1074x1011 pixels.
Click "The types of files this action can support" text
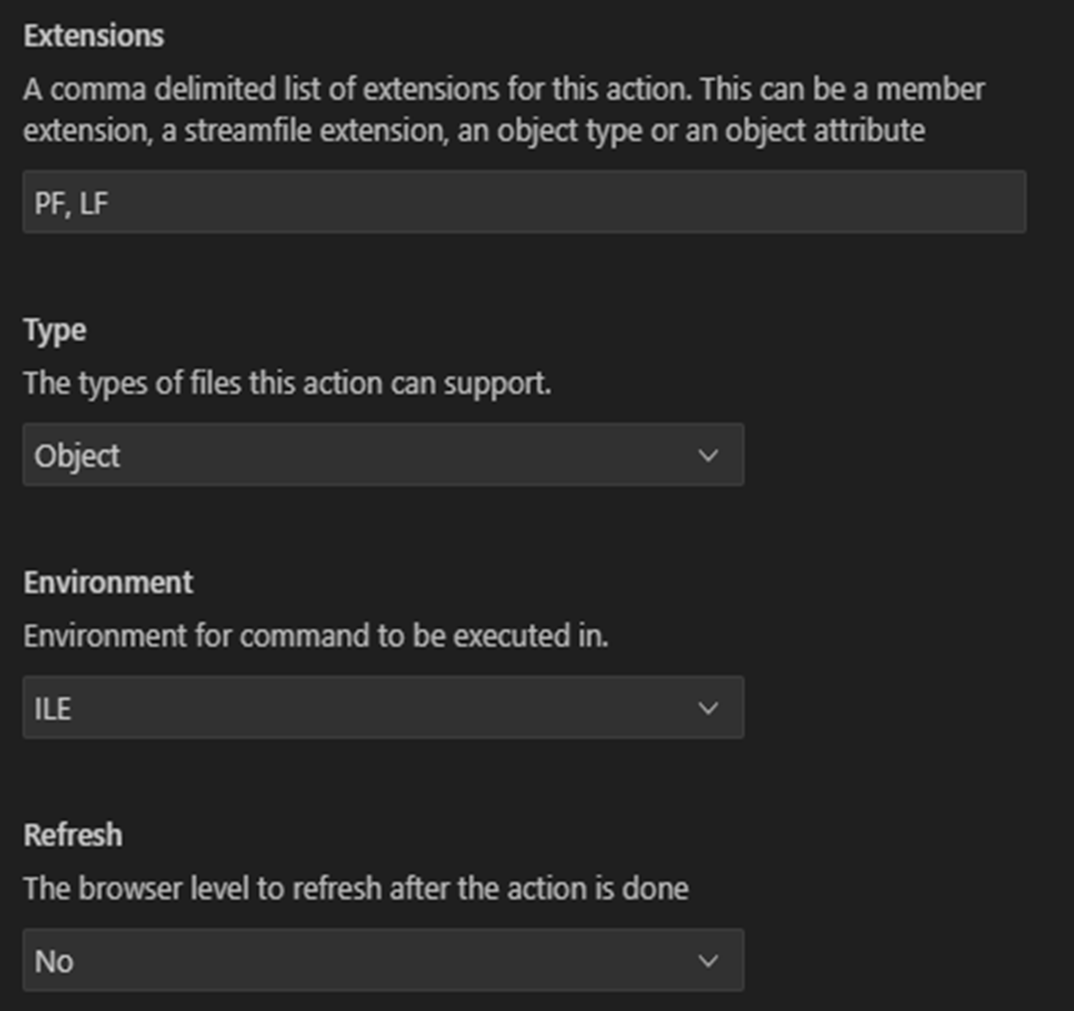(287, 383)
